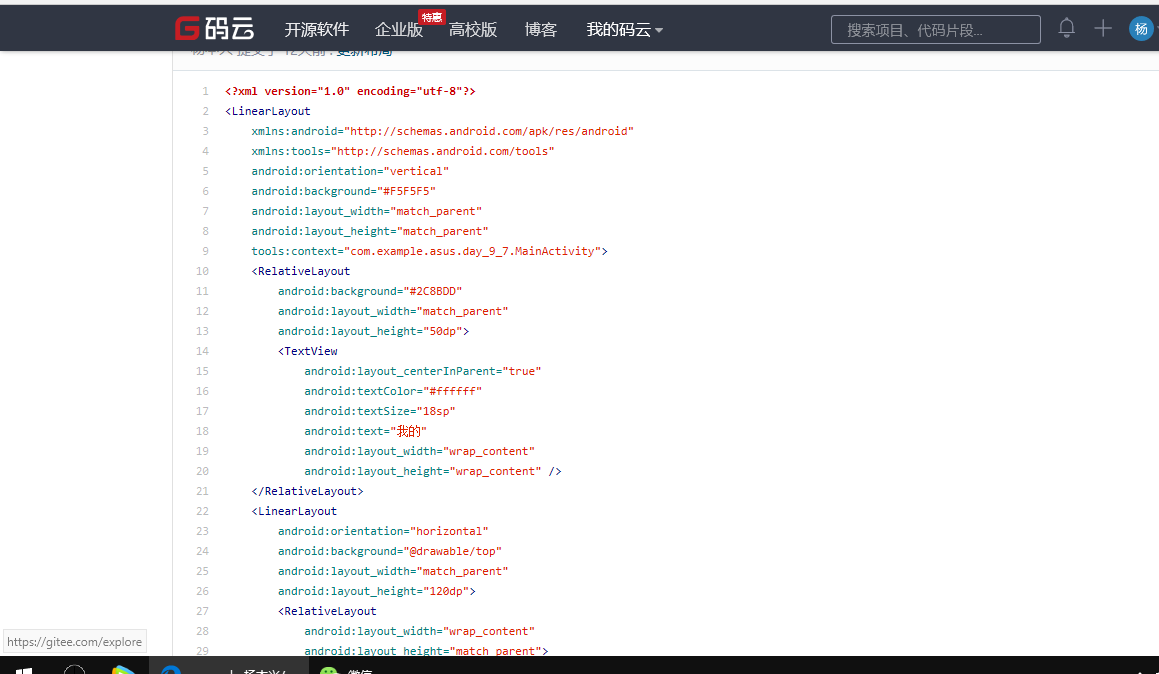
Task: Click line number 22 in the code gutter
Action: (203, 511)
